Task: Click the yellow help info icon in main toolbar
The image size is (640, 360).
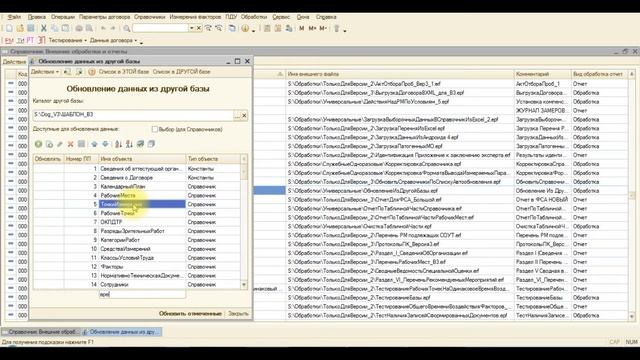Action: 245,28
